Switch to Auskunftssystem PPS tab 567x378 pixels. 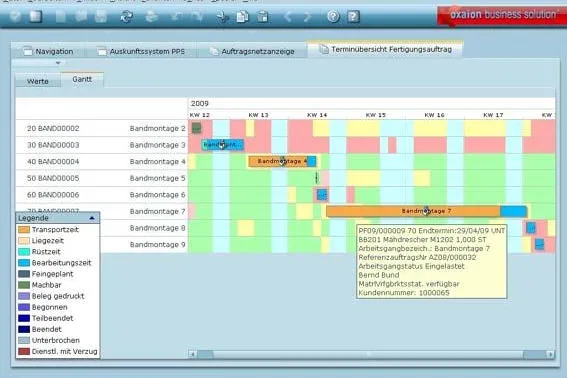[141, 51]
